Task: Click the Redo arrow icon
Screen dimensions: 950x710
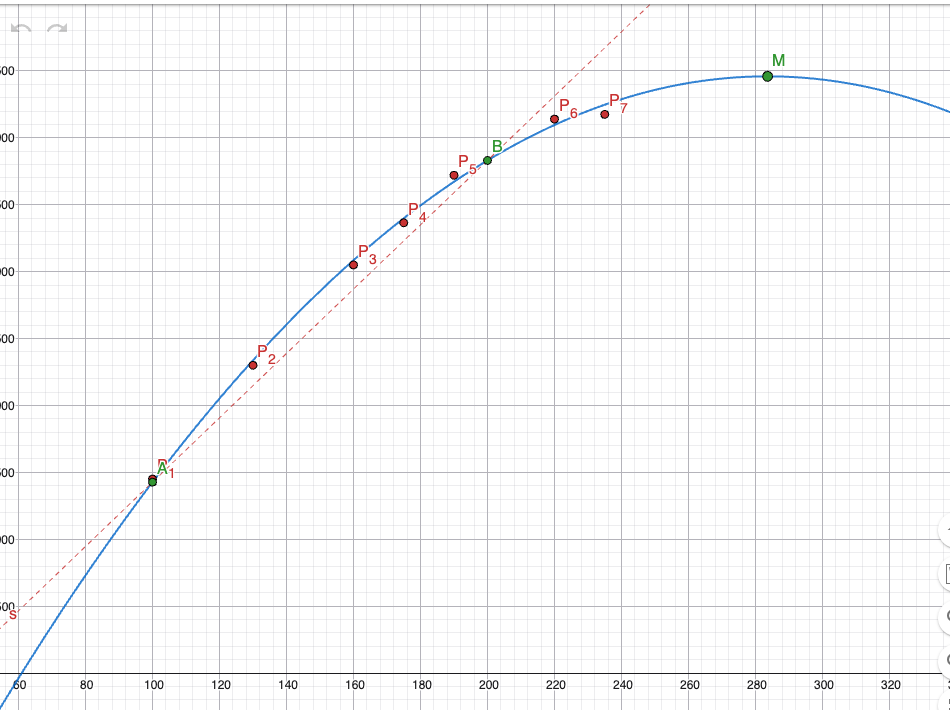Action: click(x=58, y=28)
